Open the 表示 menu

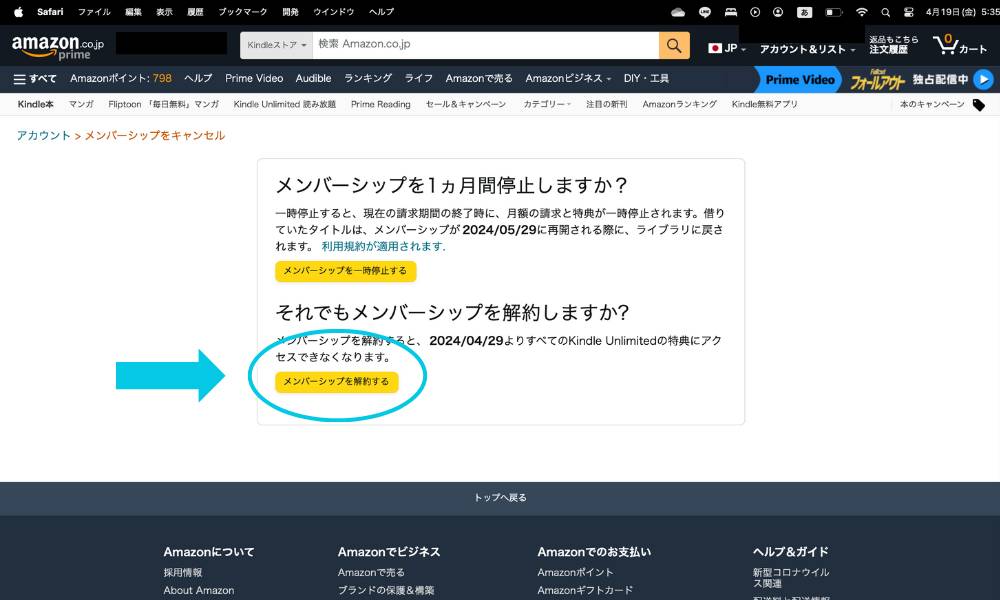[165, 11]
